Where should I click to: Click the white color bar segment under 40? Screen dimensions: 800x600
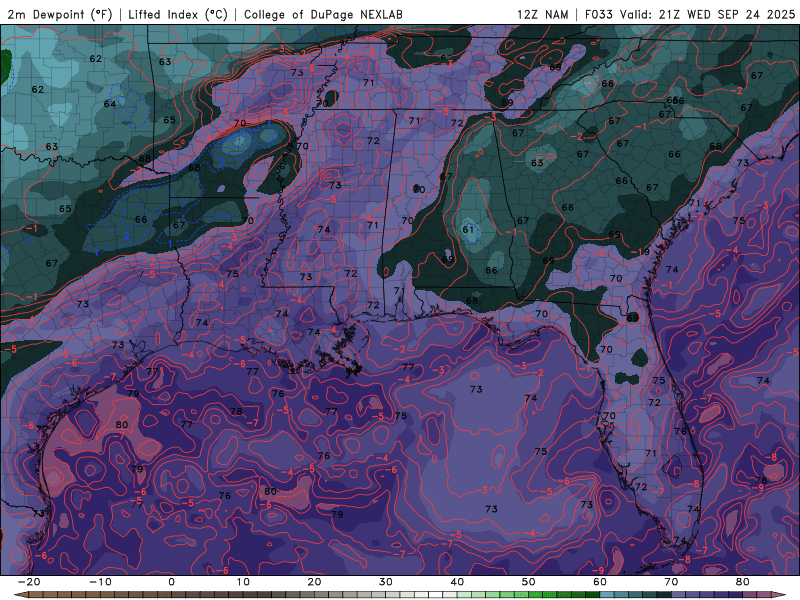pyautogui.click(x=436, y=595)
